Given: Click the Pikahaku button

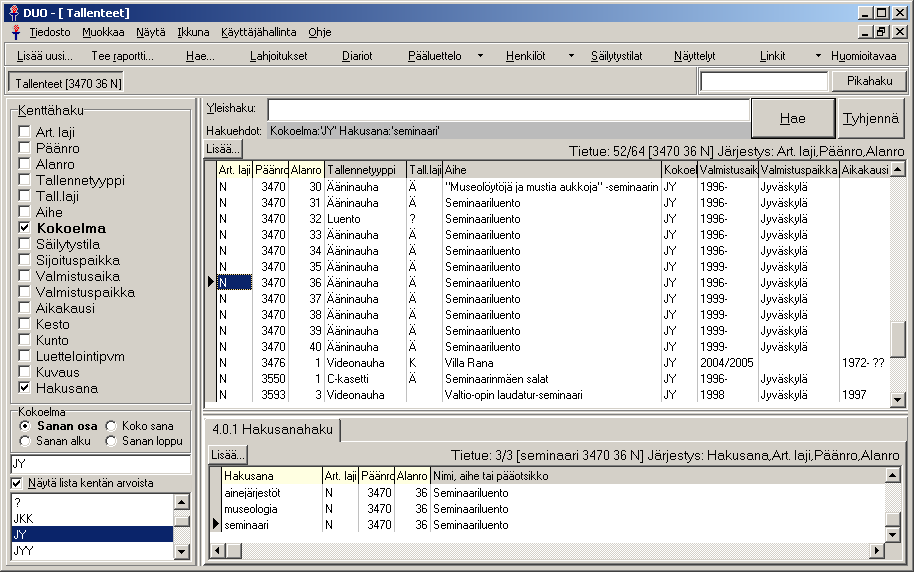Looking at the screenshot, I should coord(869,81).
